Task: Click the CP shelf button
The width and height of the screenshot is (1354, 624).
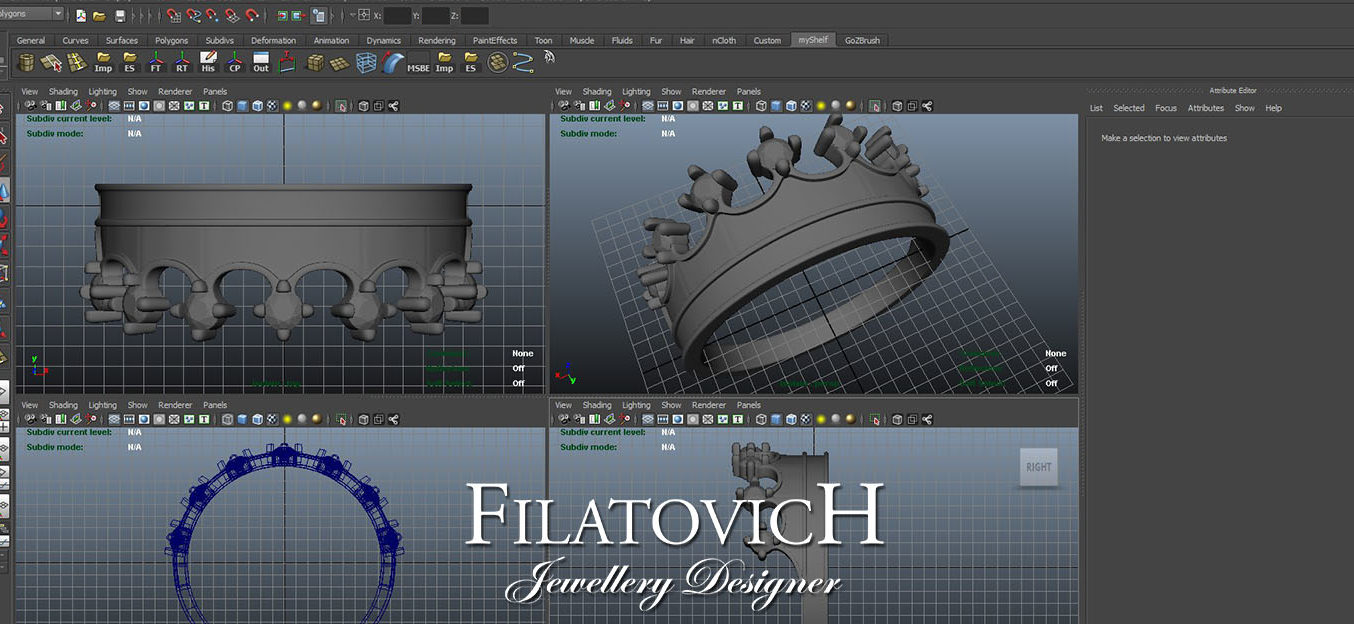Action: (x=235, y=62)
